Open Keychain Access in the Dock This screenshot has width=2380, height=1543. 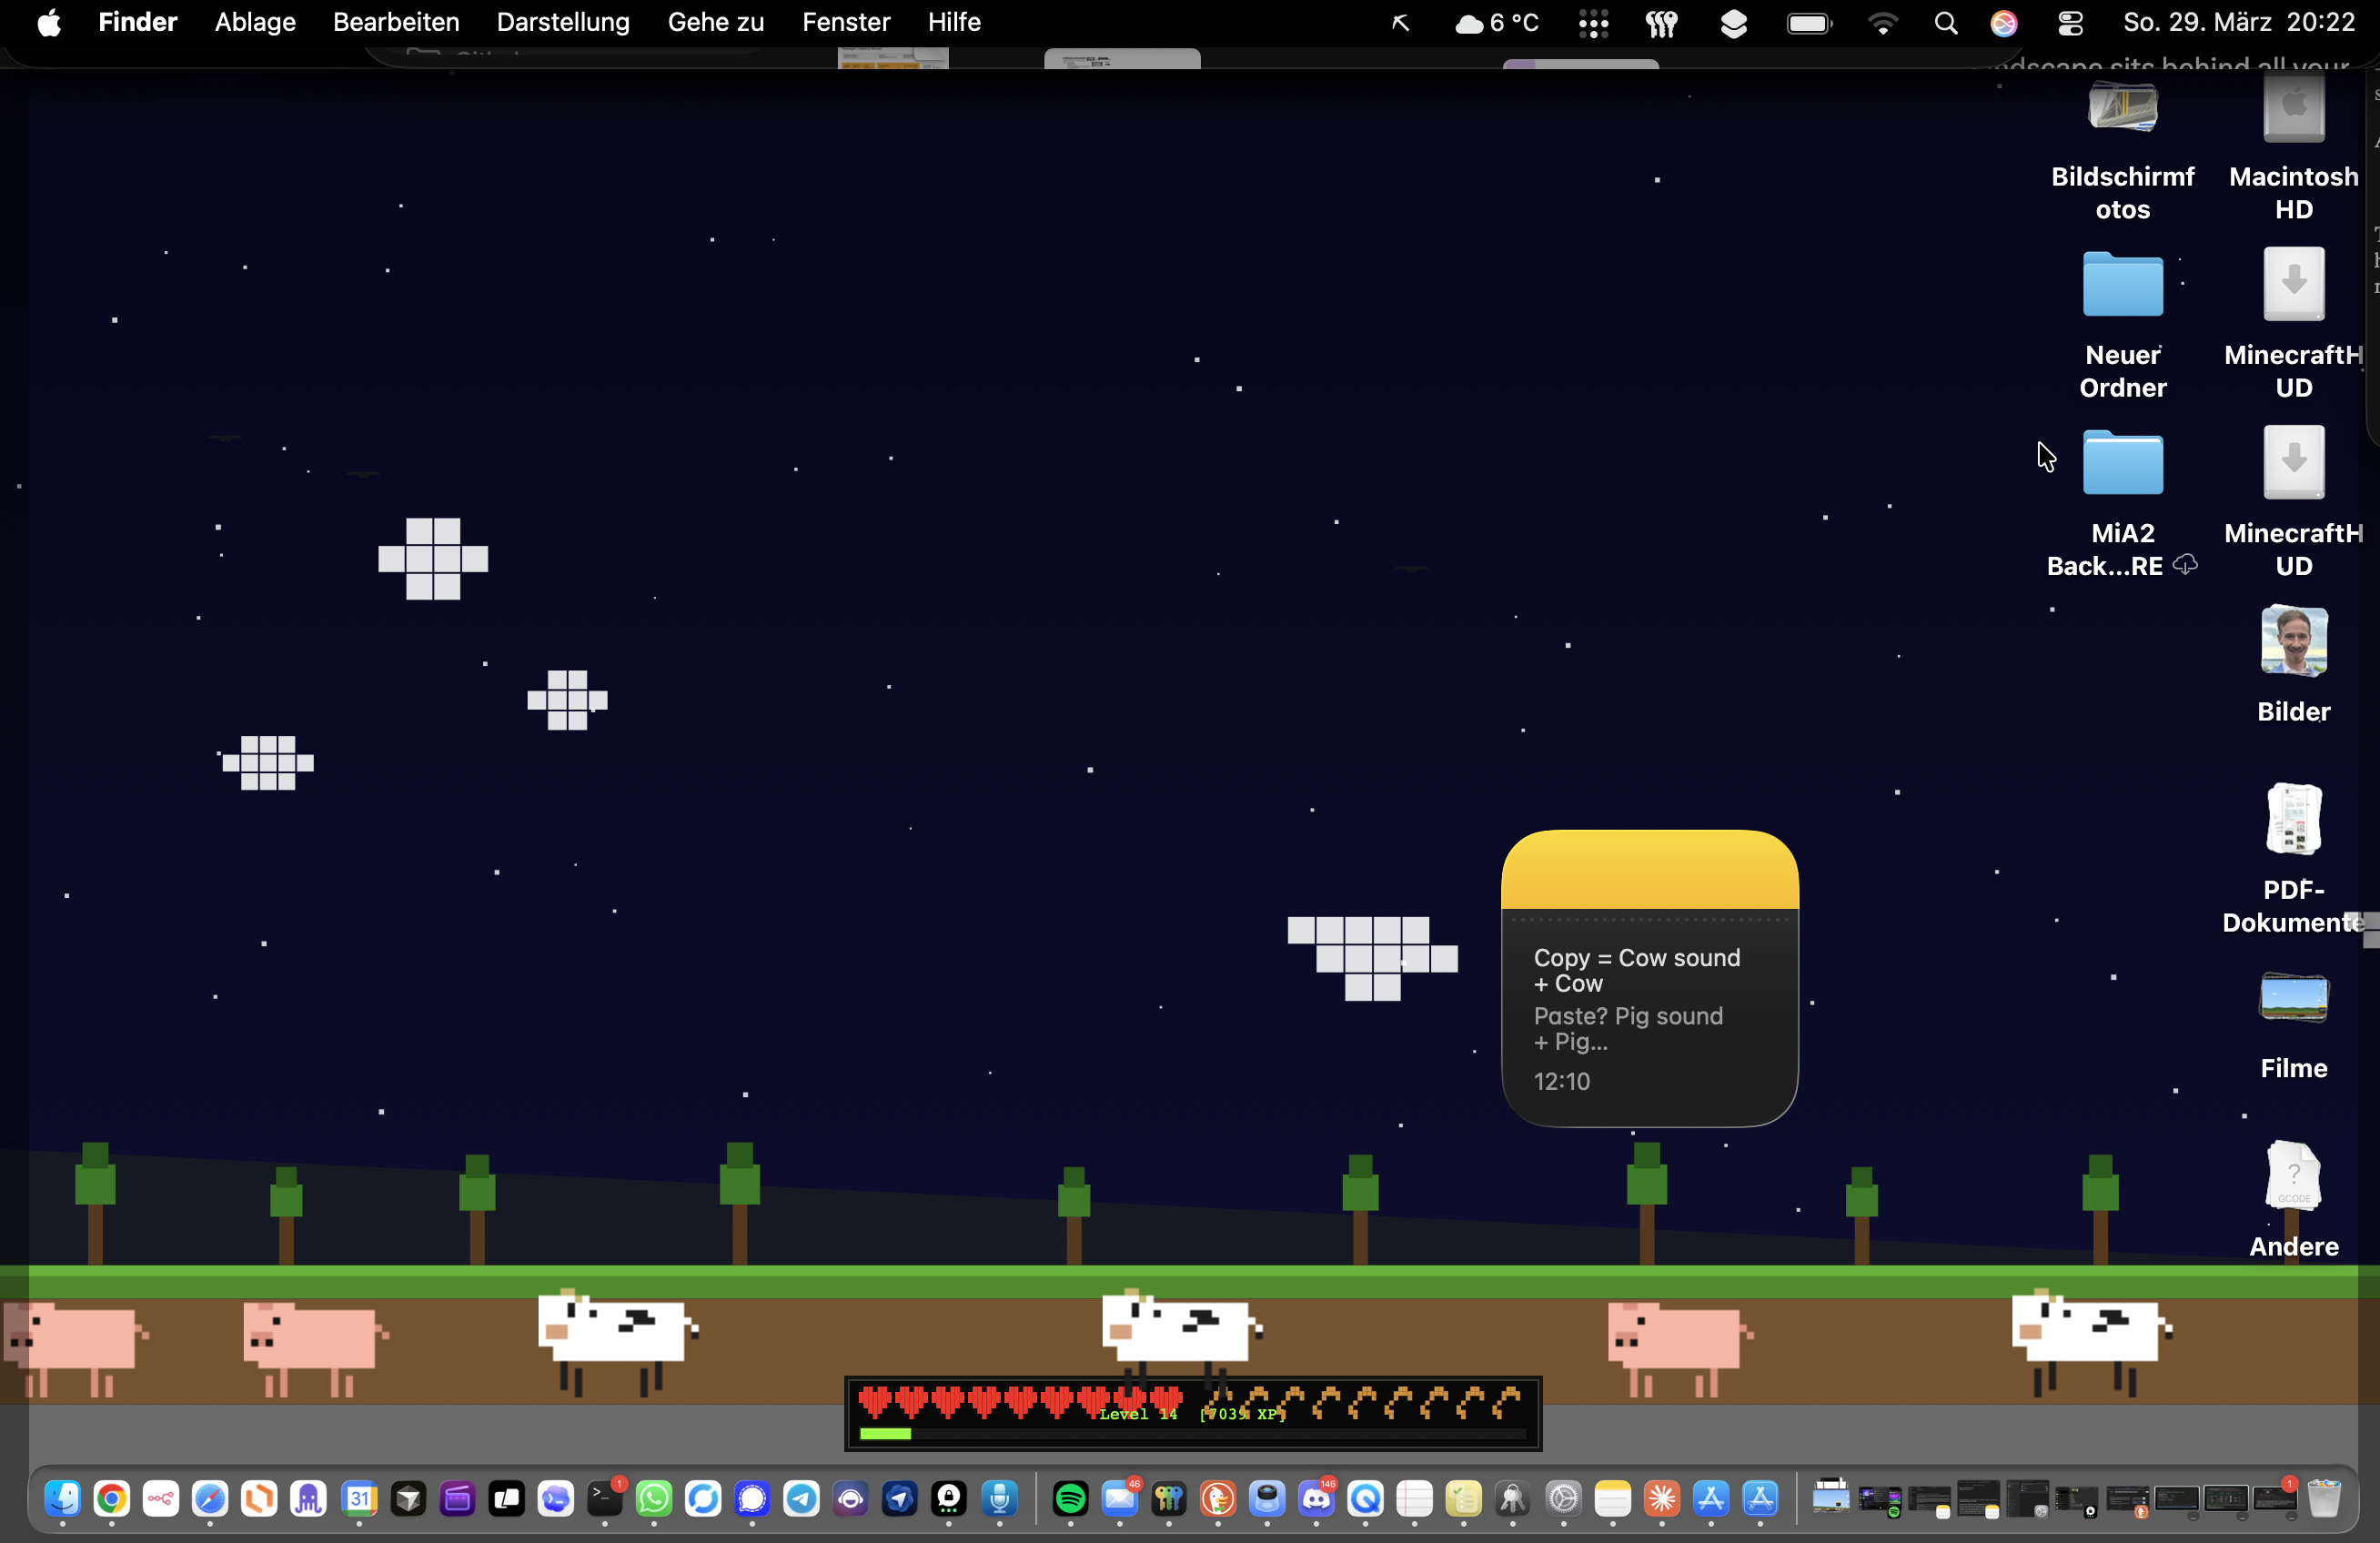1513,1498
